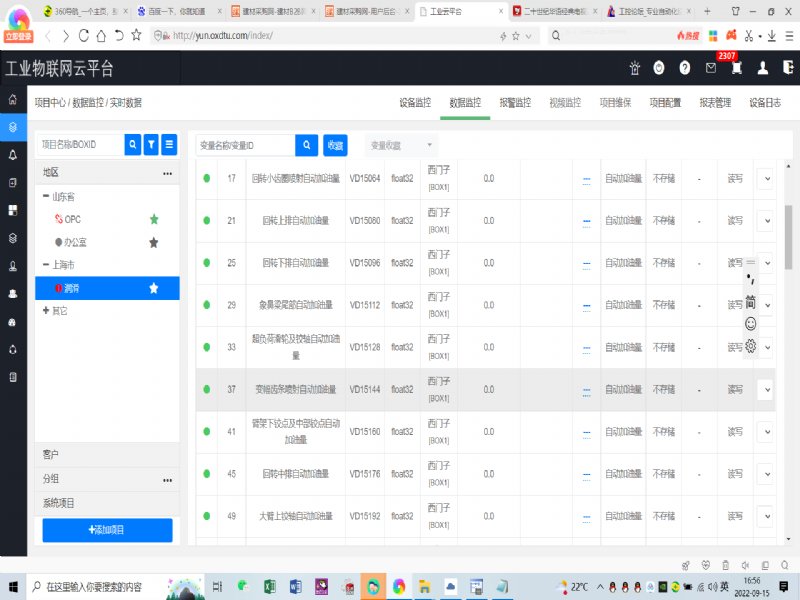Click the blue 收藏 button
This screenshot has height=600, width=800.
(x=335, y=145)
